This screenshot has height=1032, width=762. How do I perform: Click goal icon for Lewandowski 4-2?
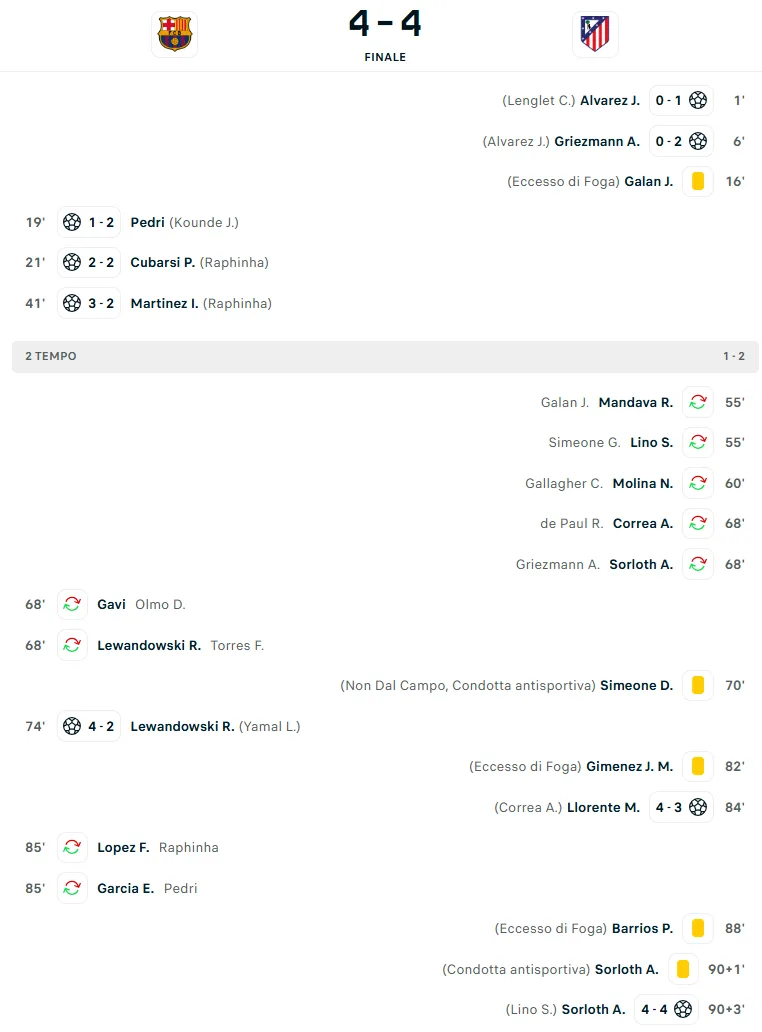[x=72, y=726]
